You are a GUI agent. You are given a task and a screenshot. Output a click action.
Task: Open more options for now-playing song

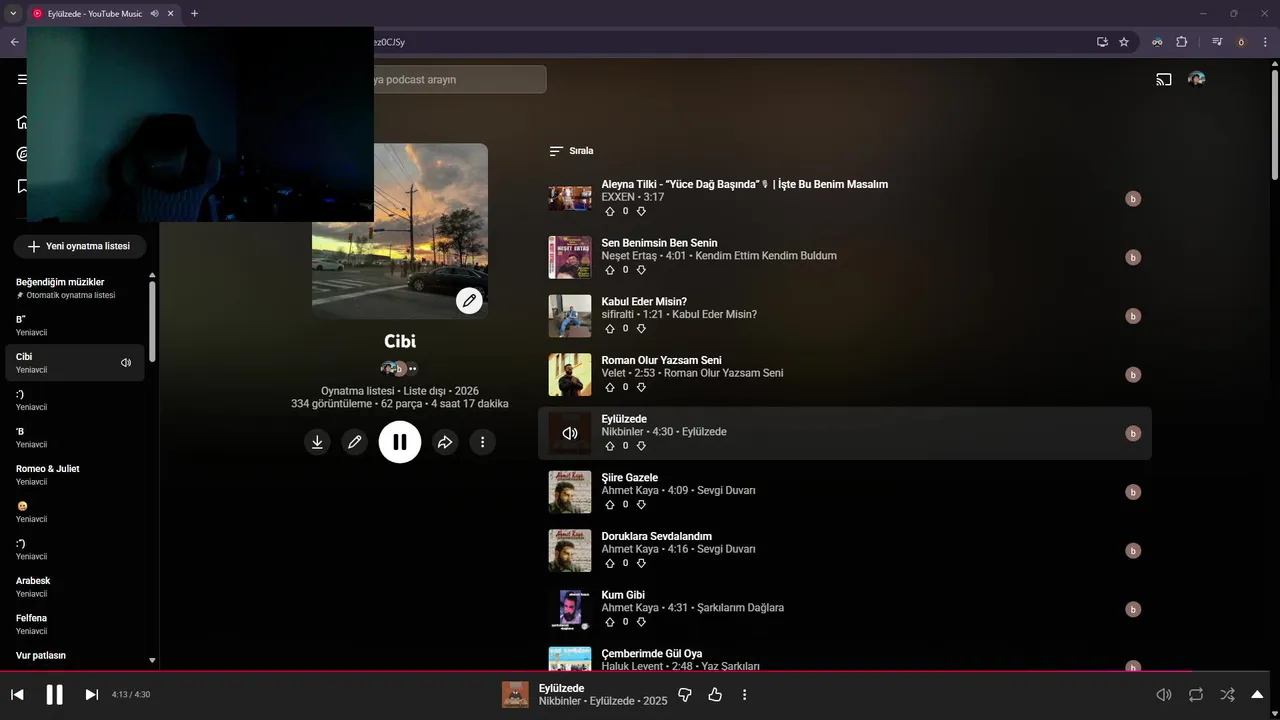coord(744,695)
